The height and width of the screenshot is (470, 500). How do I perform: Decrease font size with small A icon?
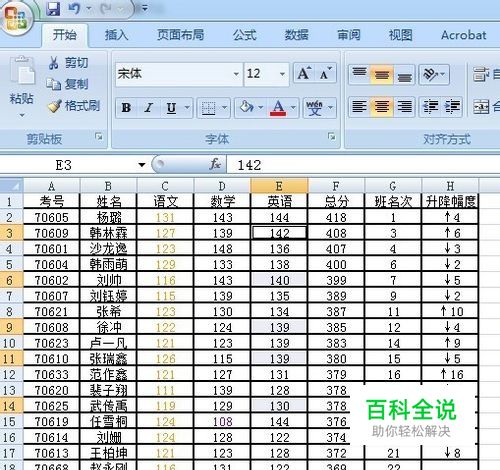(325, 74)
